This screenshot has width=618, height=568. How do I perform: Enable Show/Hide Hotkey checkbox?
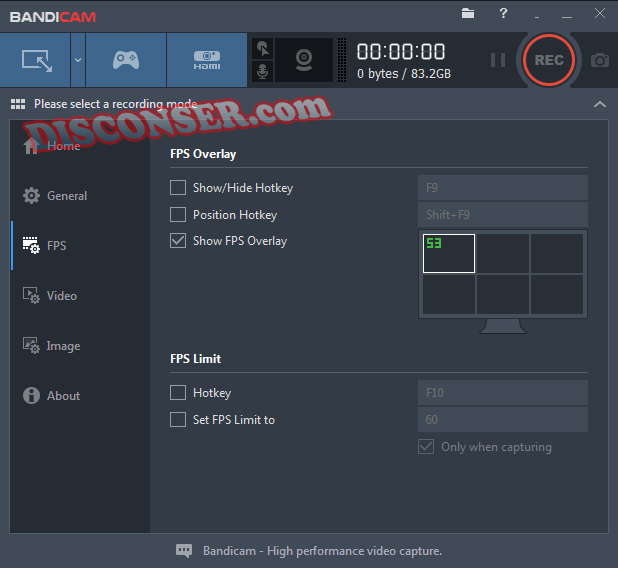click(178, 188)
